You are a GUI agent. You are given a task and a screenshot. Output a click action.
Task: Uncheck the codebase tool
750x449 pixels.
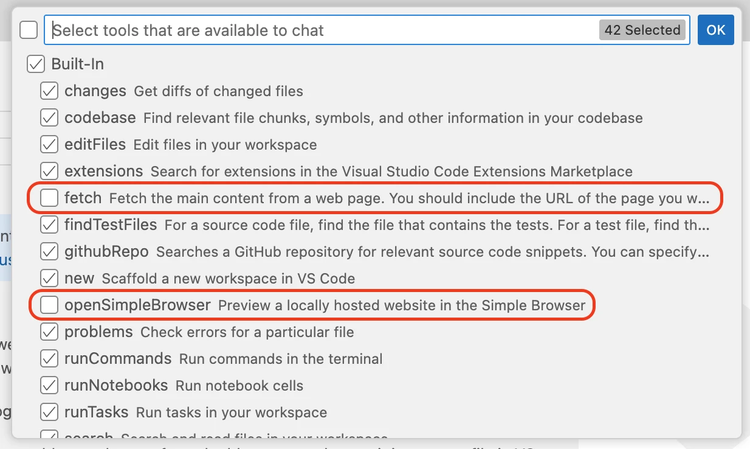(x=49, y=118)
